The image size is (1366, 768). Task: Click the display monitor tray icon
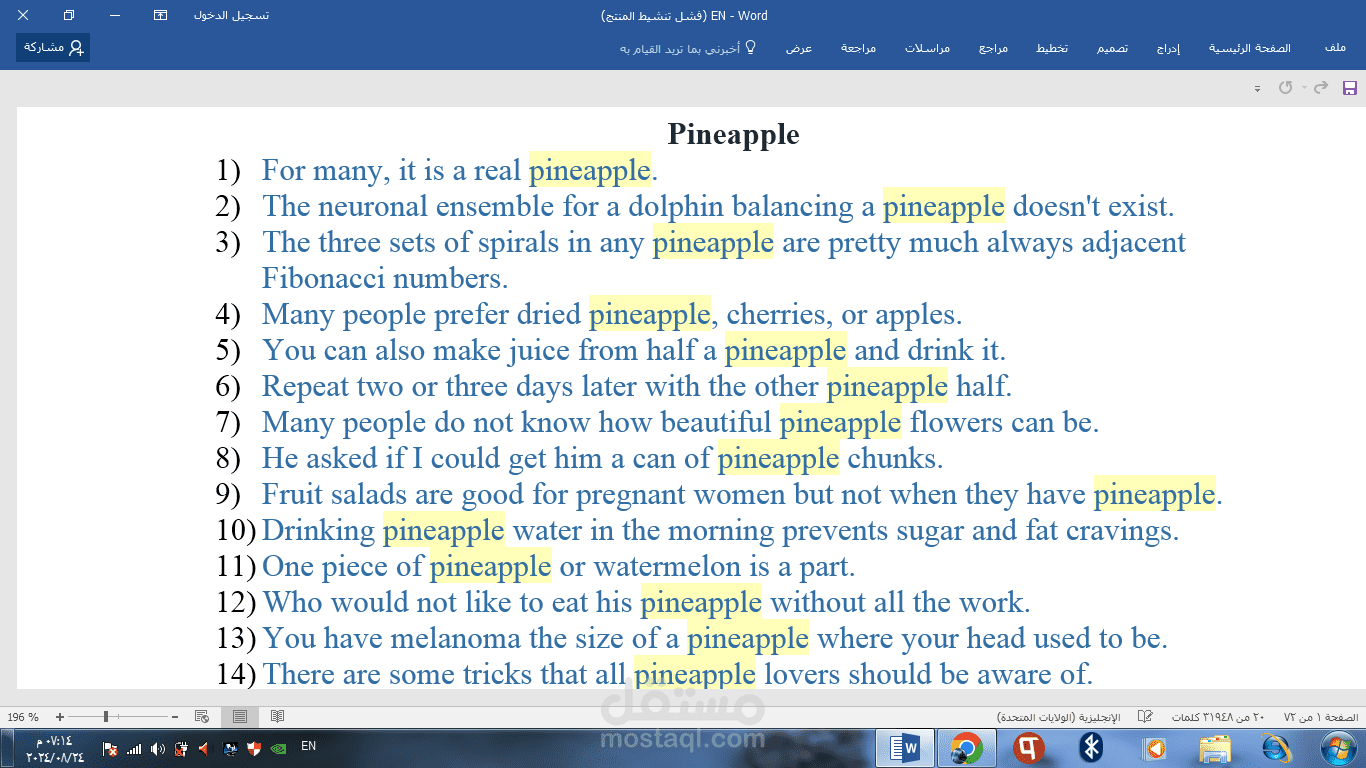(230, 748)
